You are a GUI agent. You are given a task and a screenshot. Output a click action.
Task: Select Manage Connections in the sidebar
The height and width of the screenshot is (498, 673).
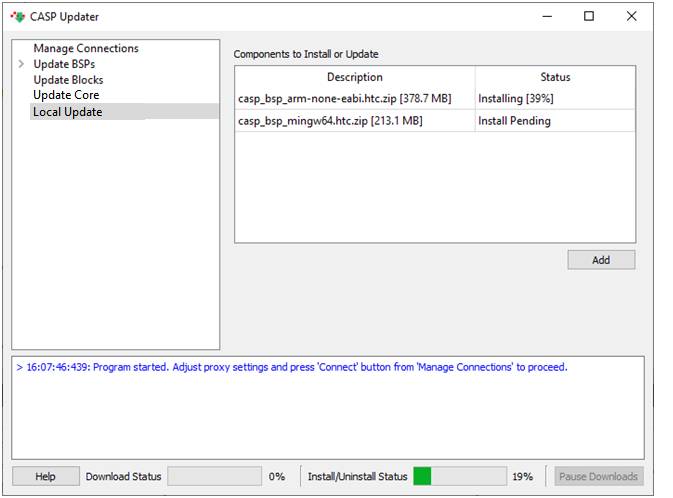(86, 48)
